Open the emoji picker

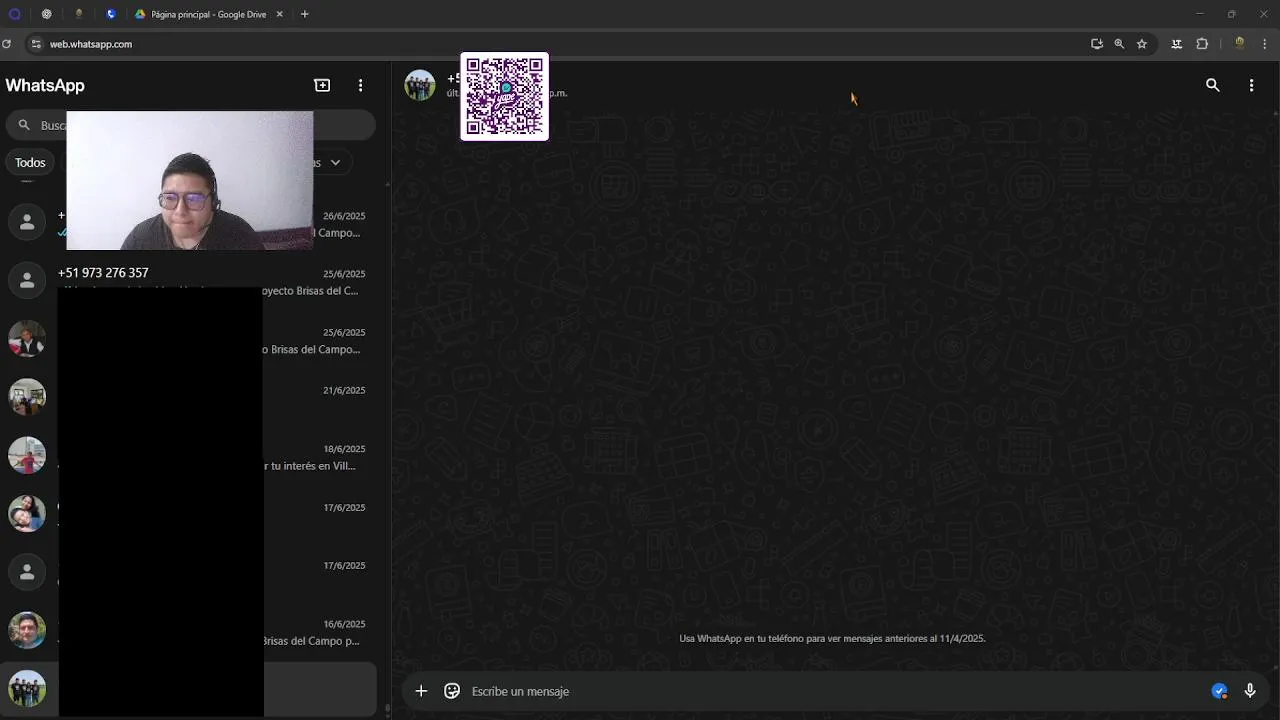[452, 691]
